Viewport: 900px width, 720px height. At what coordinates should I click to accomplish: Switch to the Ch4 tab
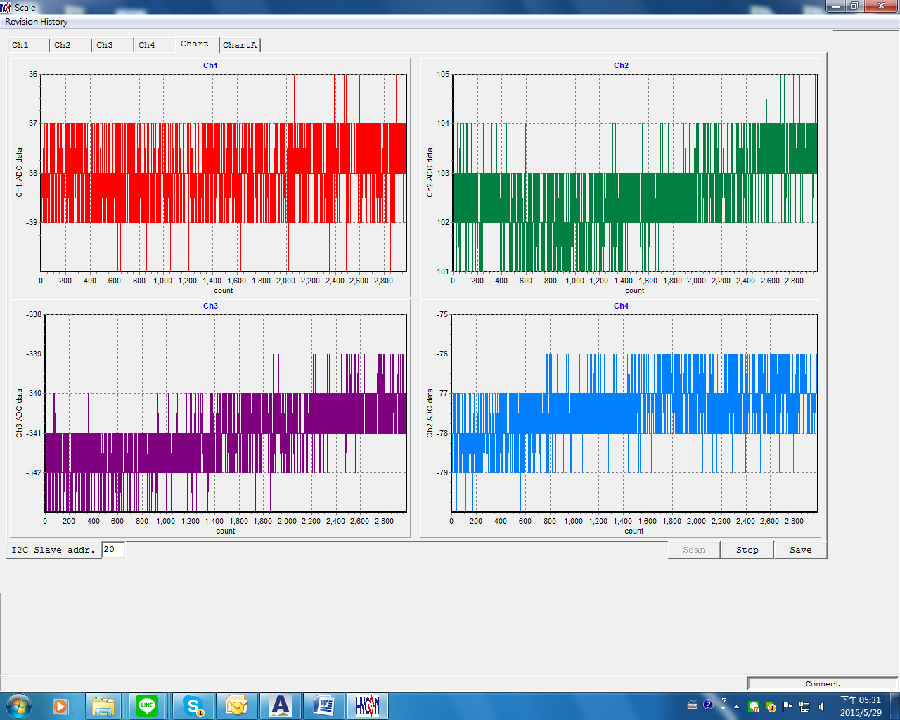coord(154,45)
